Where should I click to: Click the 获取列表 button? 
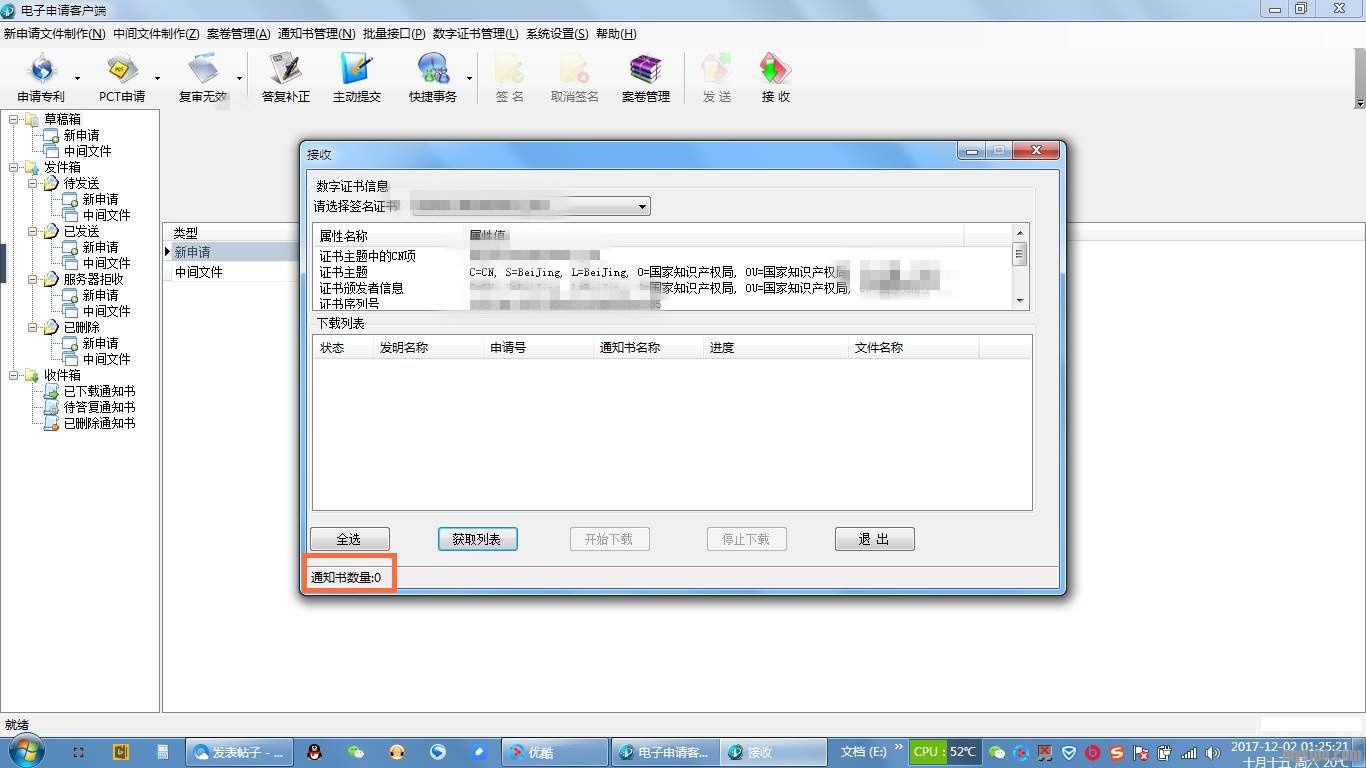477,540
